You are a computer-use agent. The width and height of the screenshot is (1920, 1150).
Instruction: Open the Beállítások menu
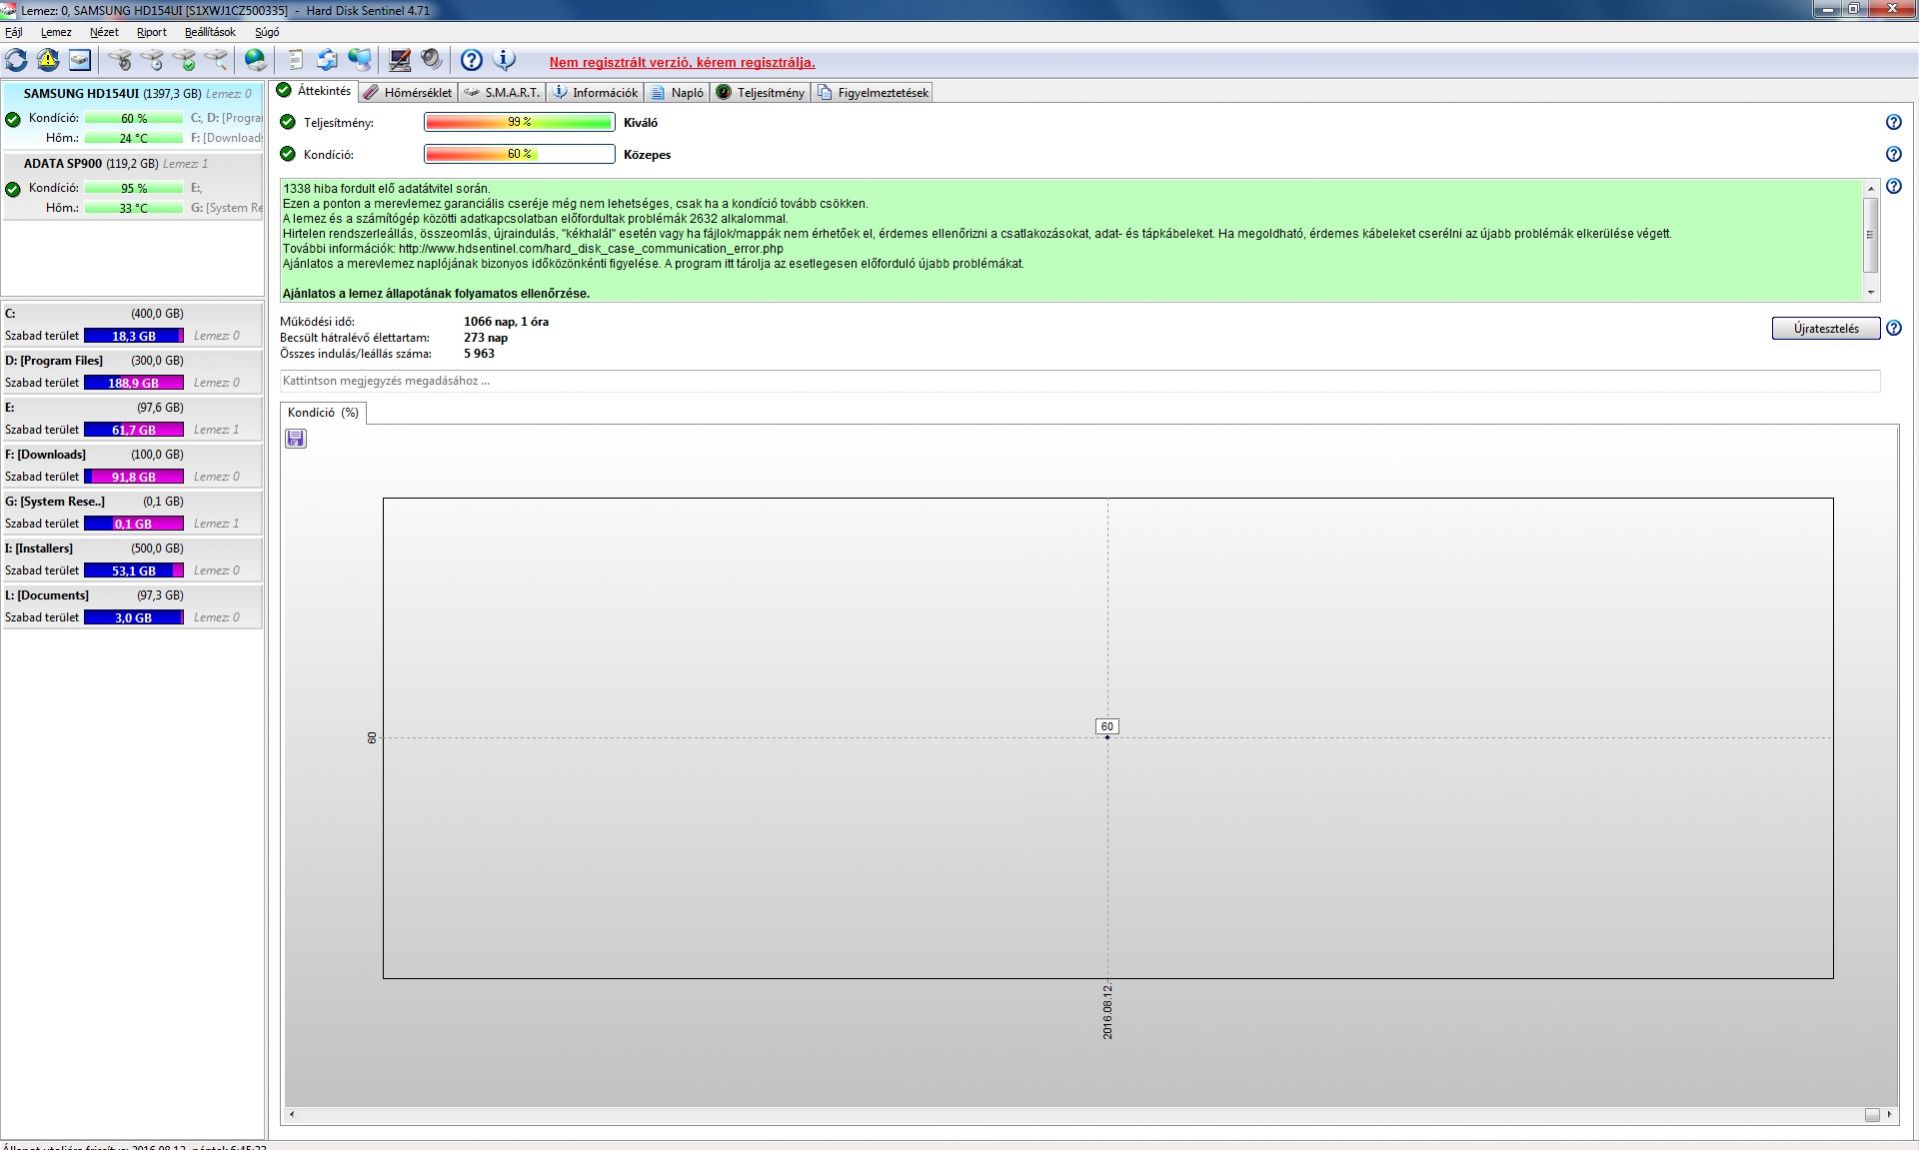[x=210, y=32]
